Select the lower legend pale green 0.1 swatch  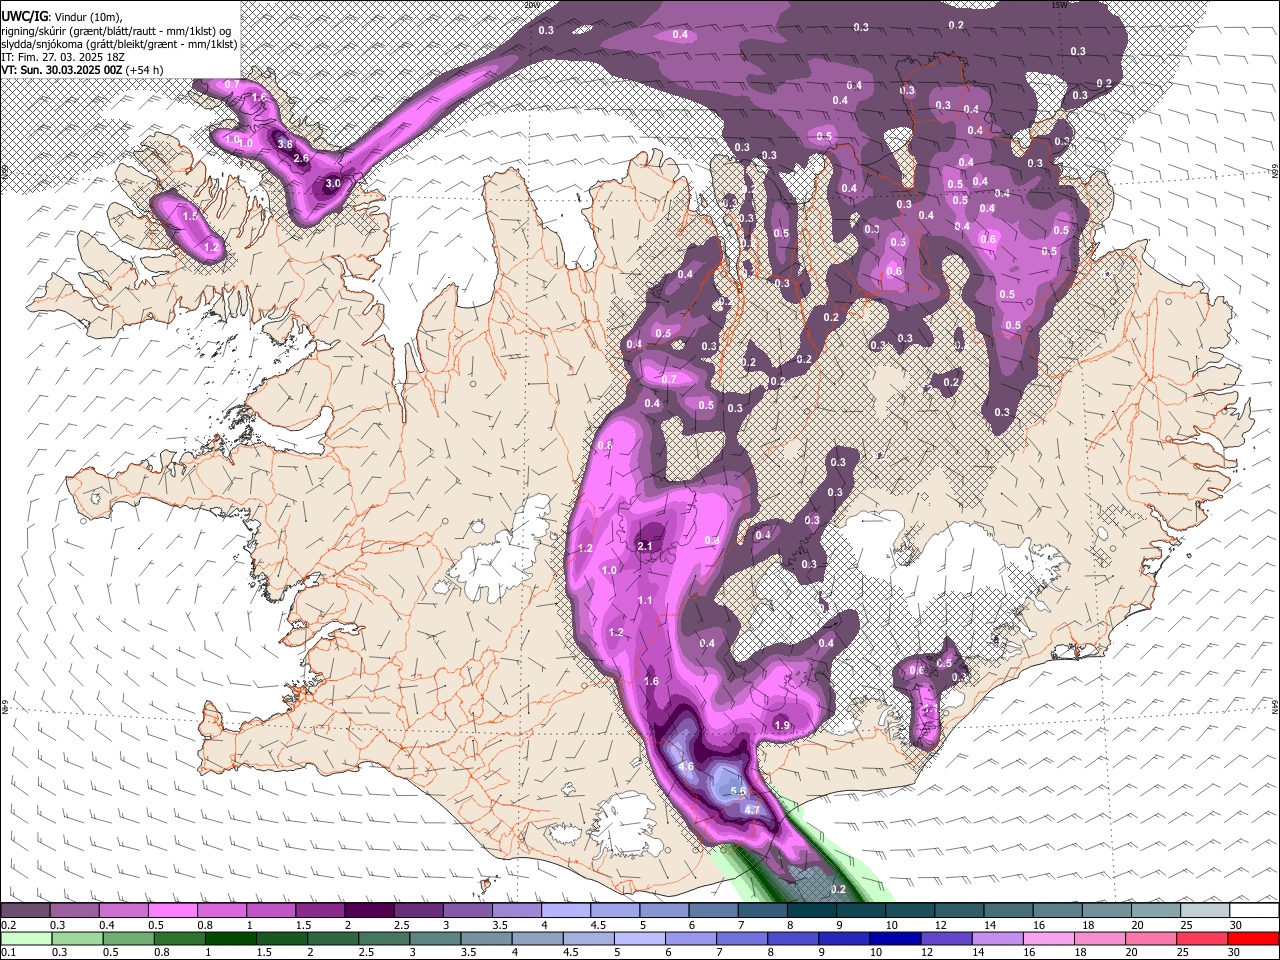26,938
